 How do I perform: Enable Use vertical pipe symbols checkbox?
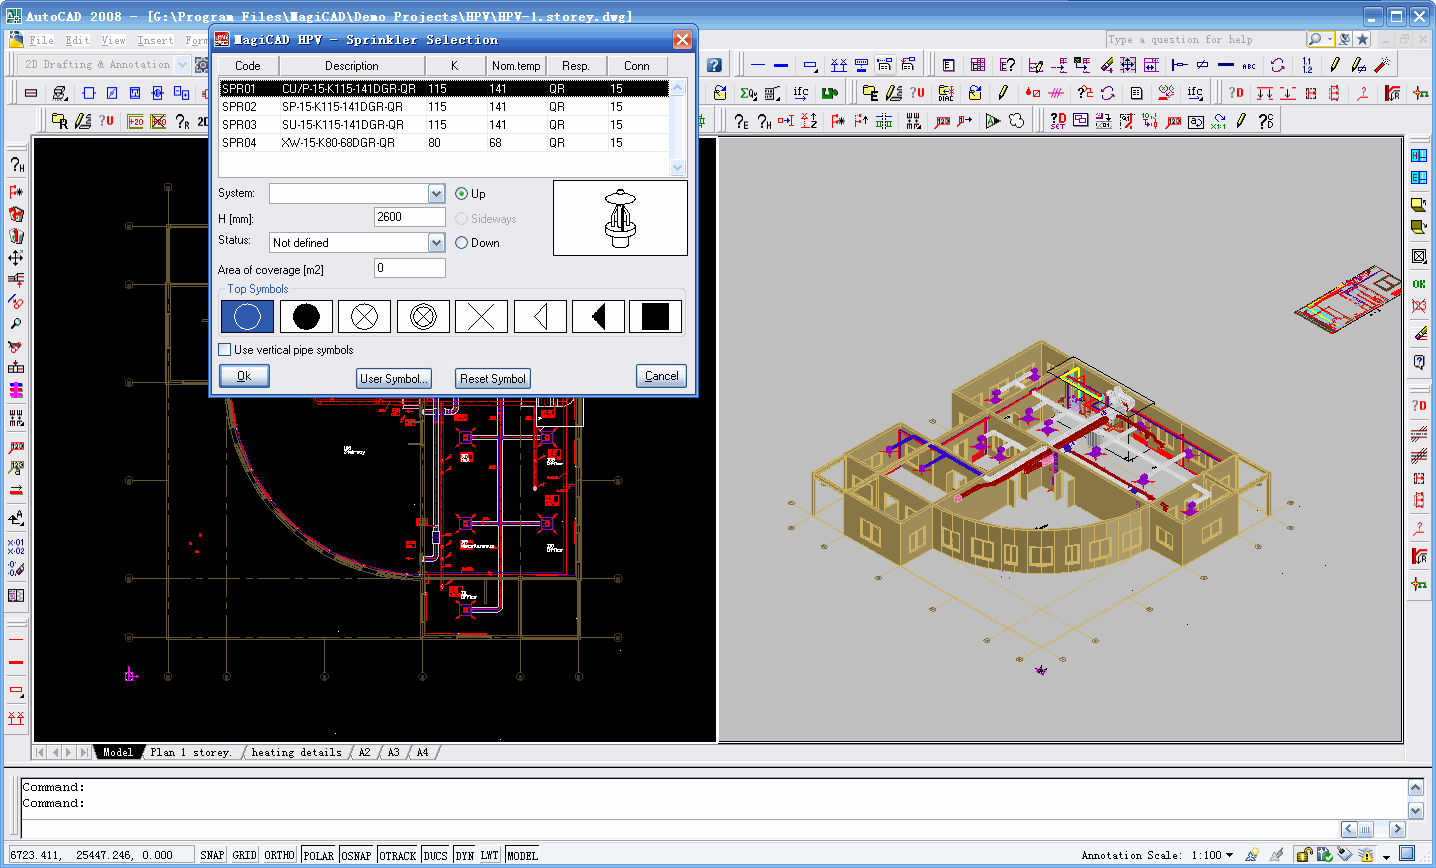click(x=225, y=350)
